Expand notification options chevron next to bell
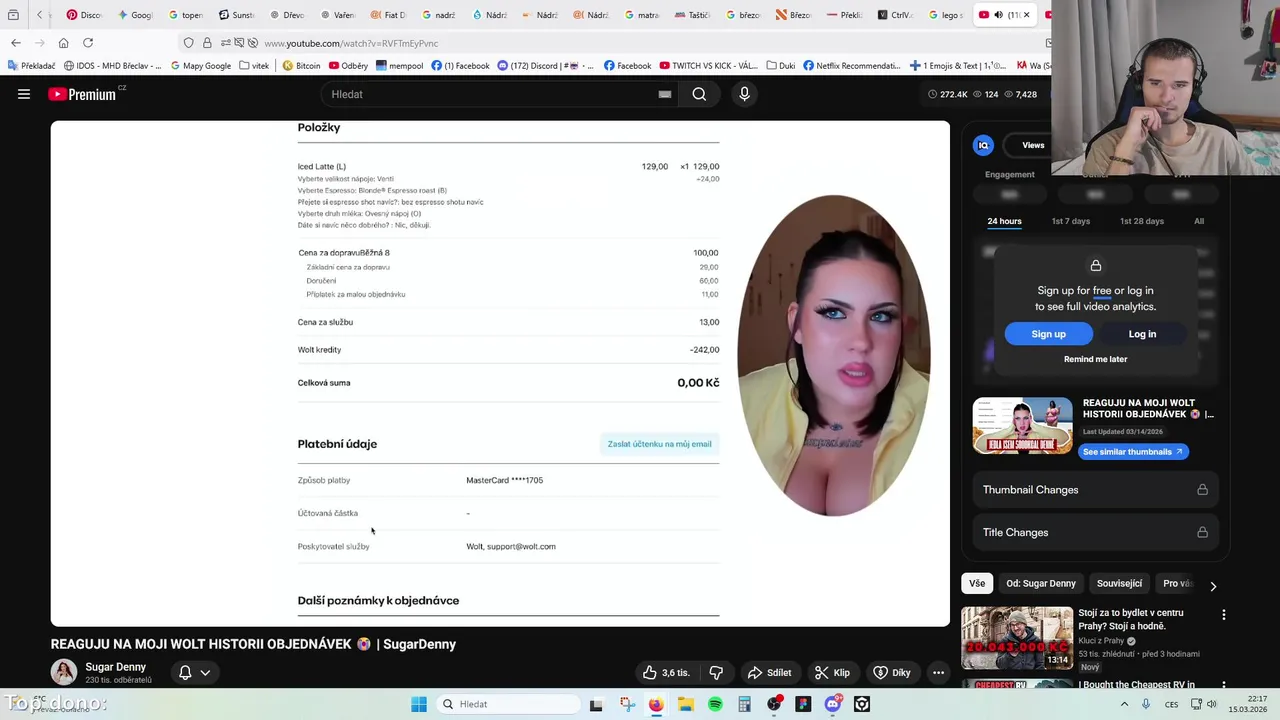The height and width of the screenshot is (720, 1280). 205,673
